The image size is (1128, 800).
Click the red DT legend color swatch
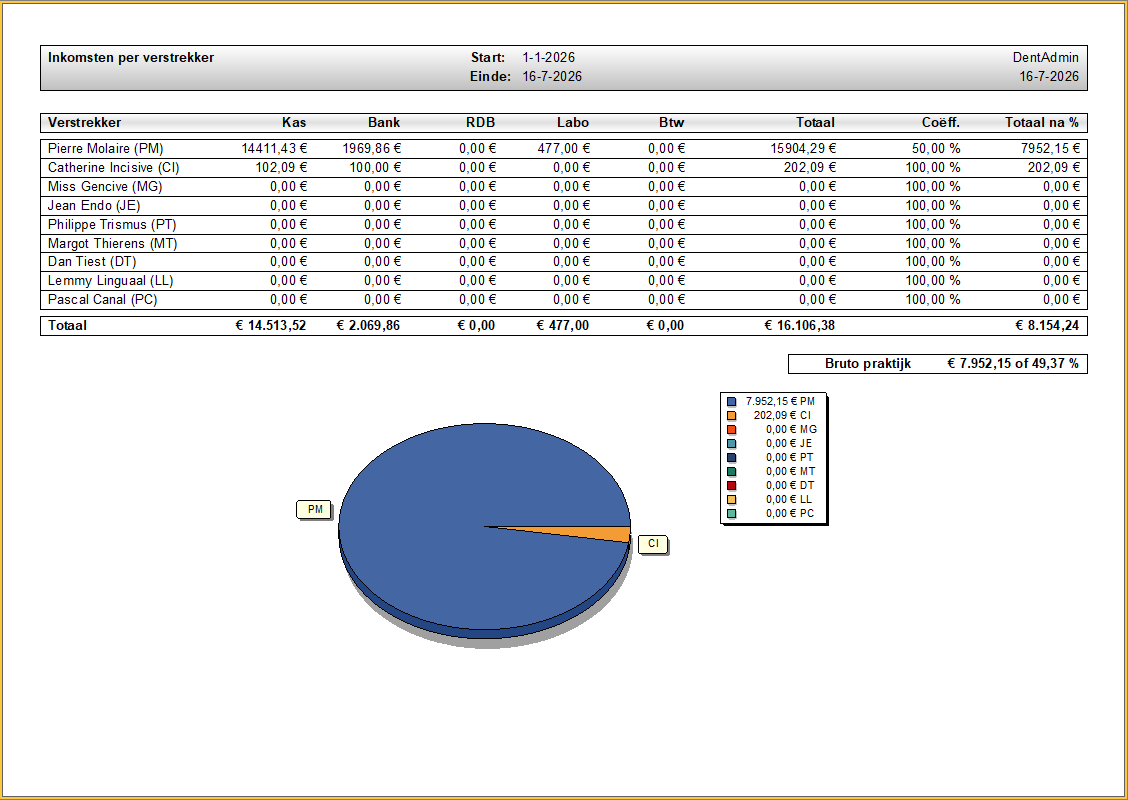[x=732, y=486]
